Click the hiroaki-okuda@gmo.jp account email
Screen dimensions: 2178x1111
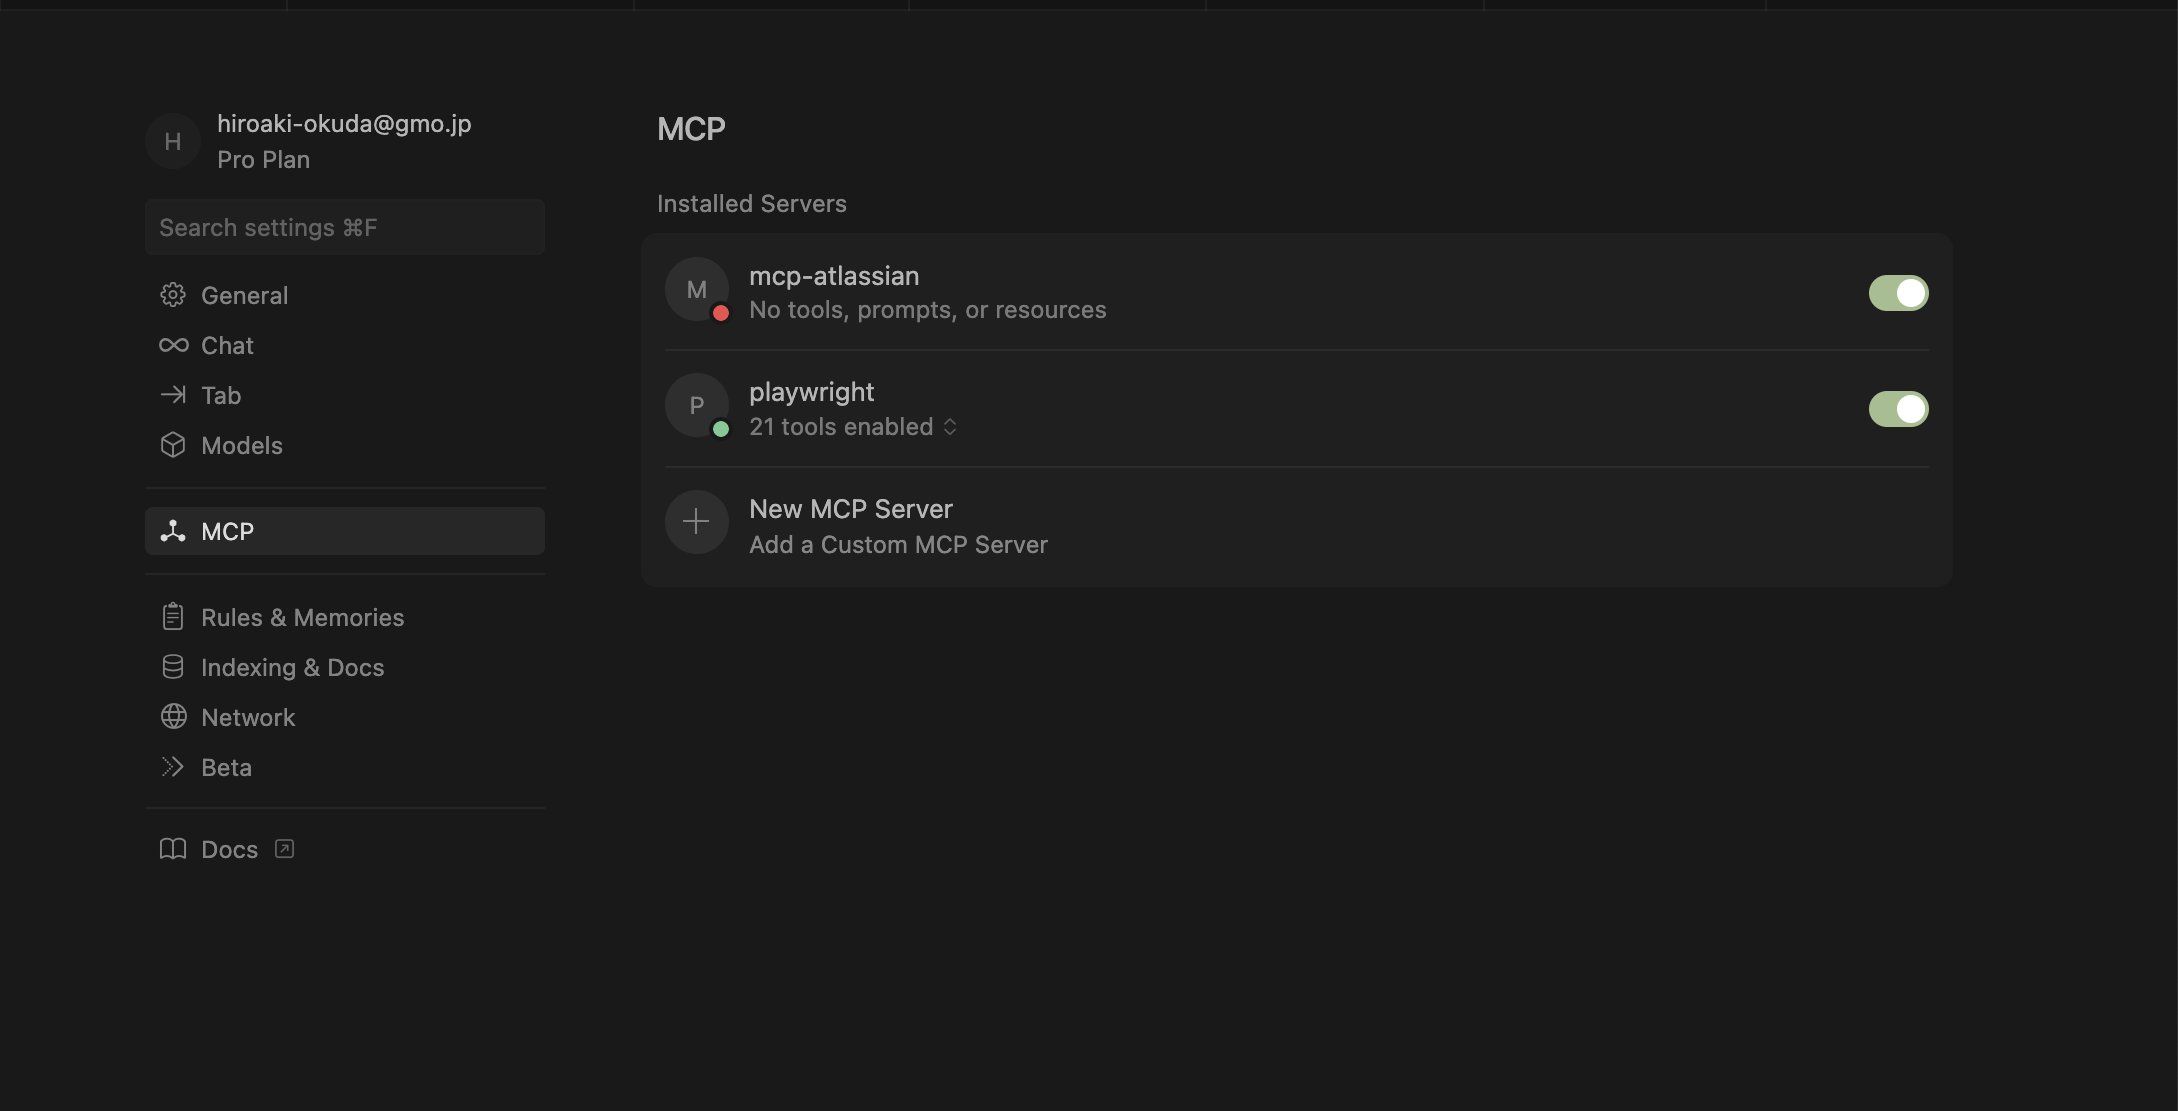coord(344,123)
